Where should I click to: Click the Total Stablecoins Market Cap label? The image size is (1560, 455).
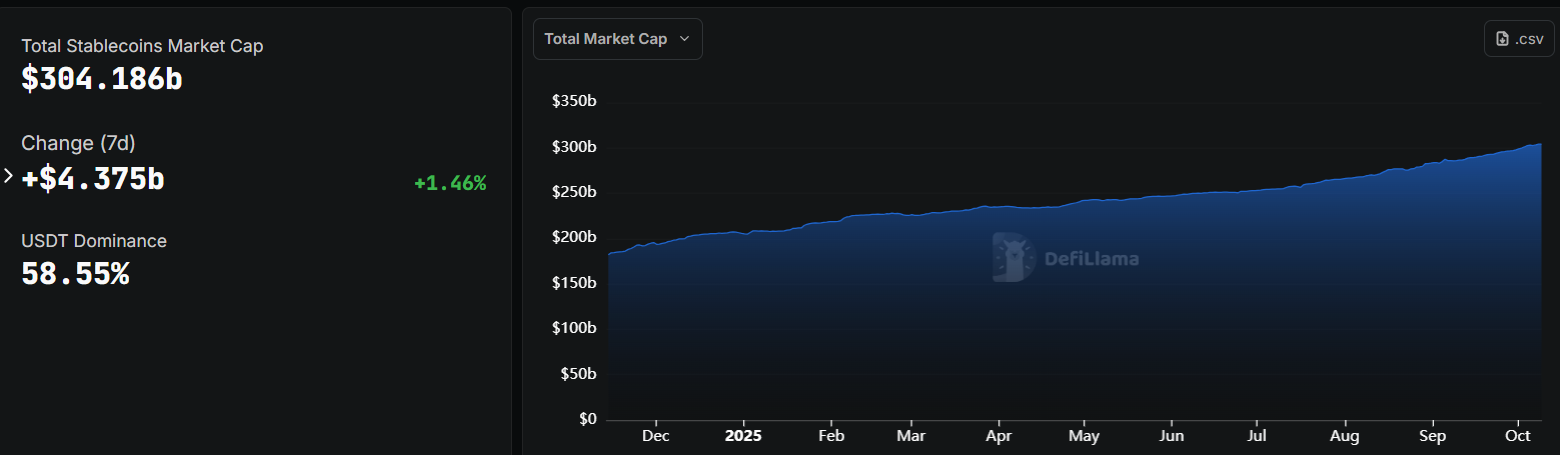pos(142,46)
